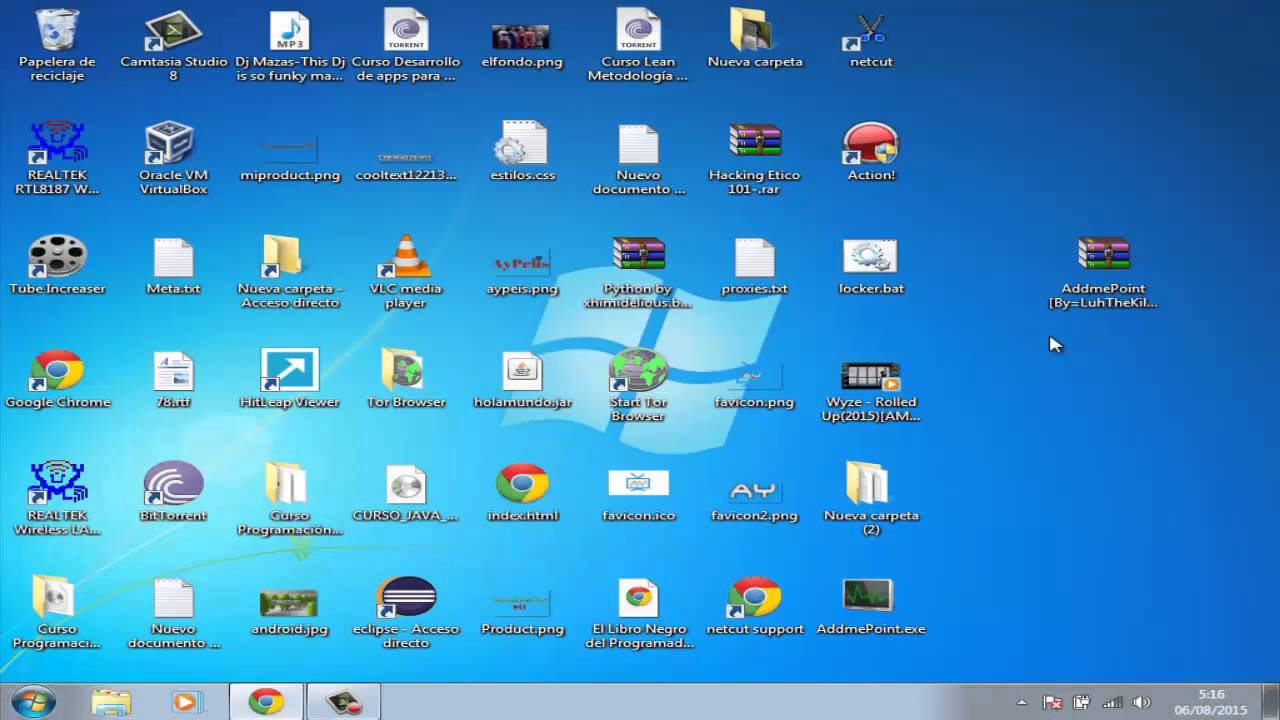Select elfondo.png image file
1280x720 pixels.
521,37
